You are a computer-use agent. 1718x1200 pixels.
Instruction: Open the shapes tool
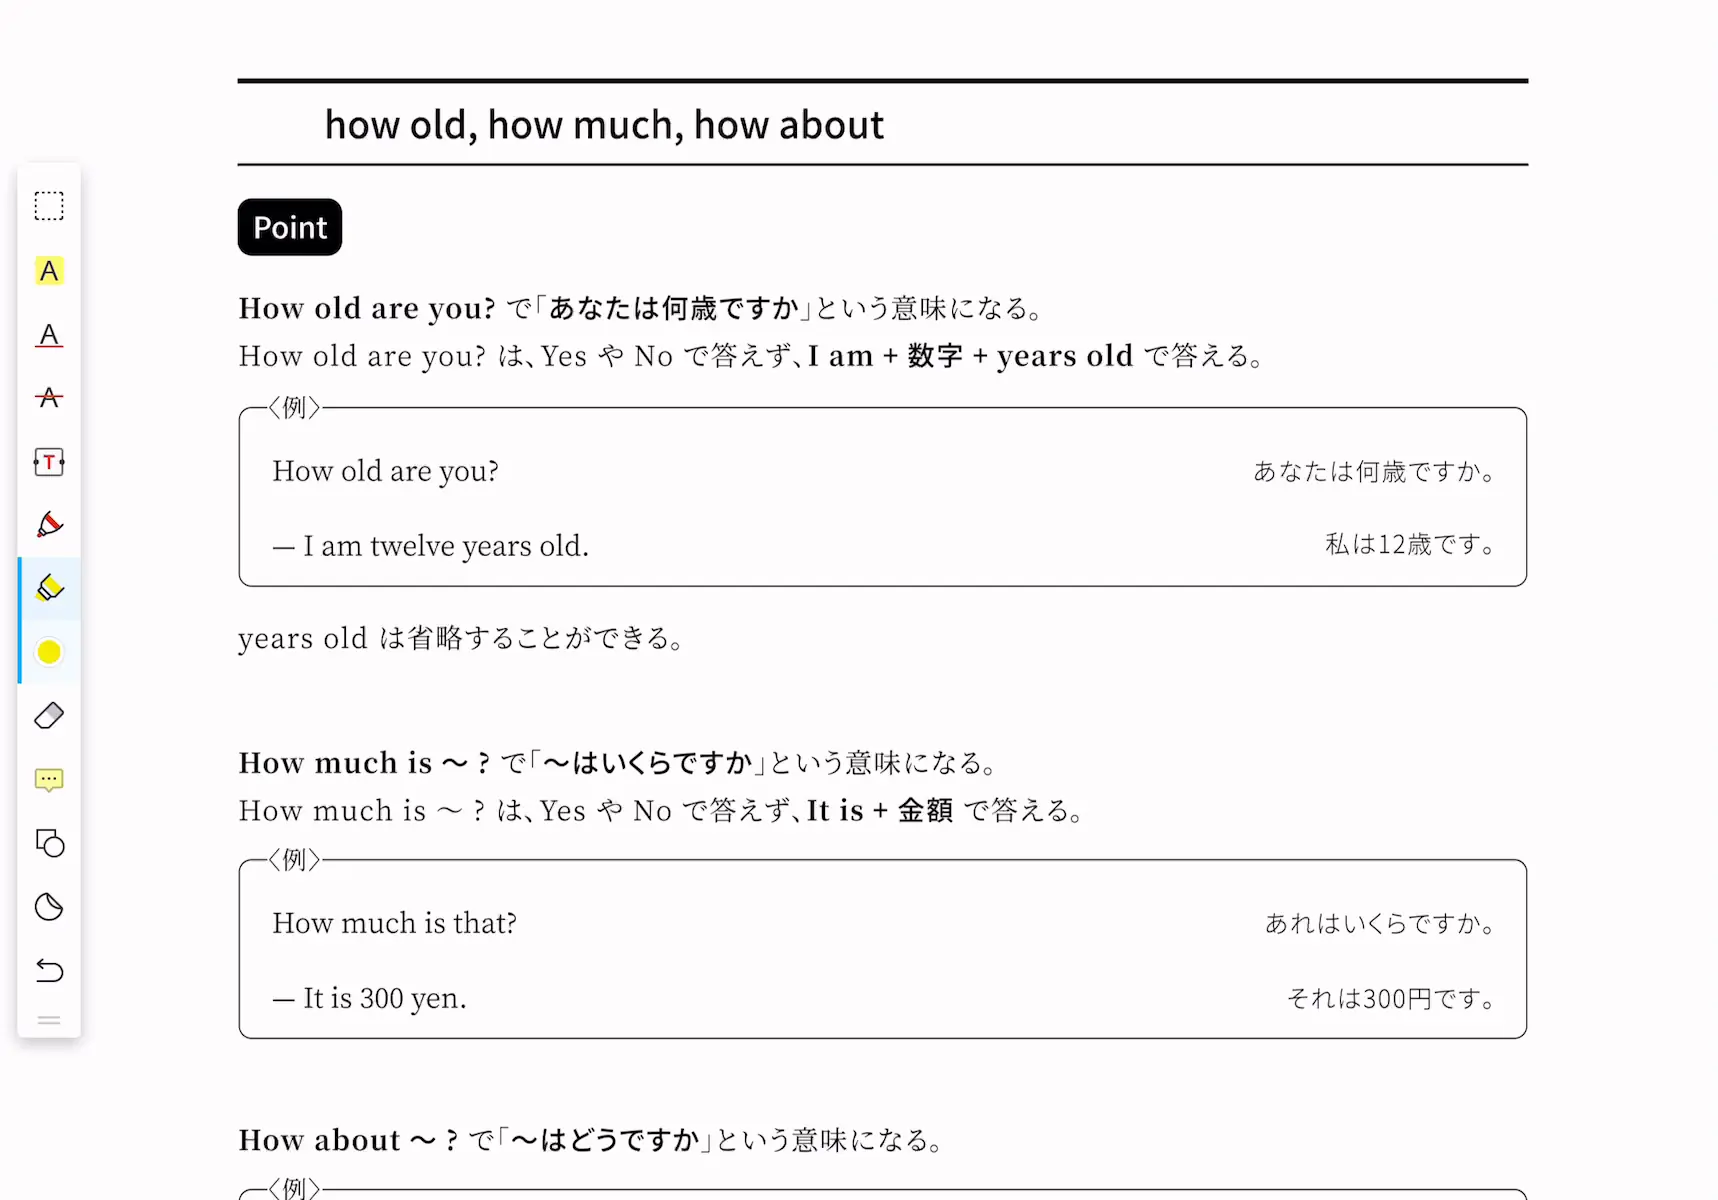coord(49,843)
